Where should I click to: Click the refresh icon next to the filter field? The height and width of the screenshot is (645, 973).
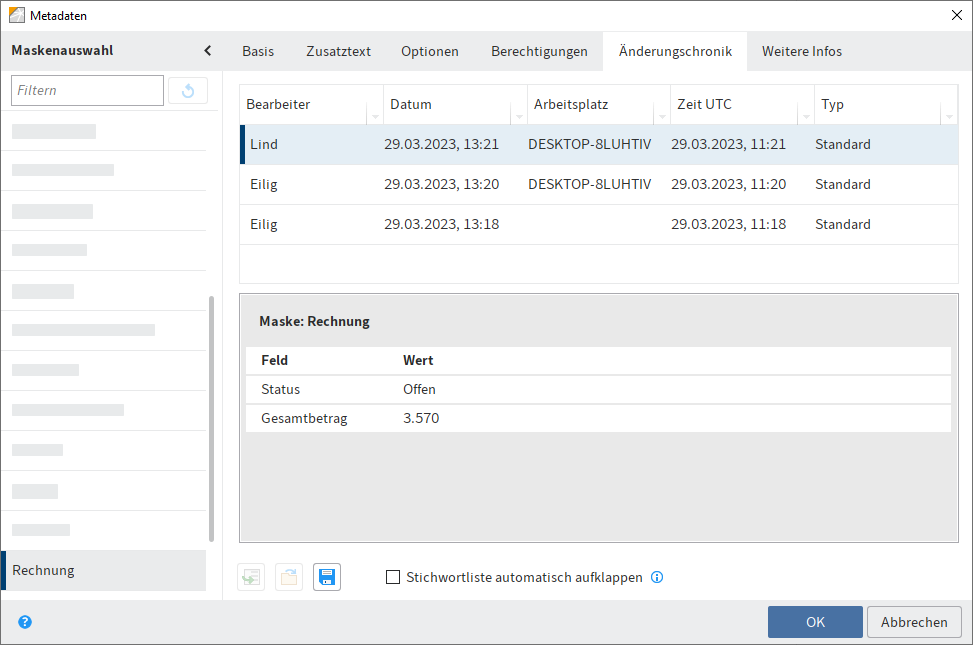(188, 90)
